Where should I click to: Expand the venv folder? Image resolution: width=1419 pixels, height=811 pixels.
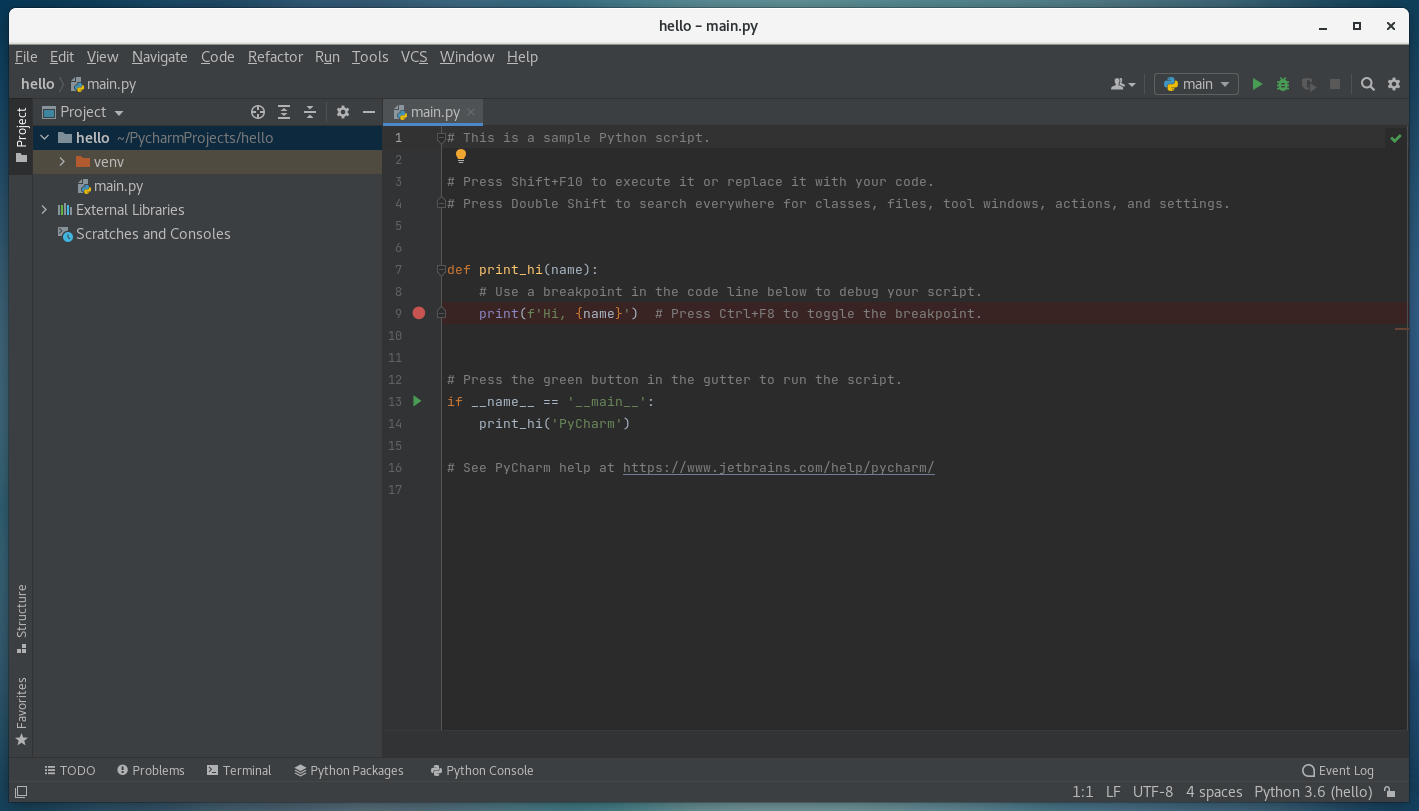tap(62, 162)
